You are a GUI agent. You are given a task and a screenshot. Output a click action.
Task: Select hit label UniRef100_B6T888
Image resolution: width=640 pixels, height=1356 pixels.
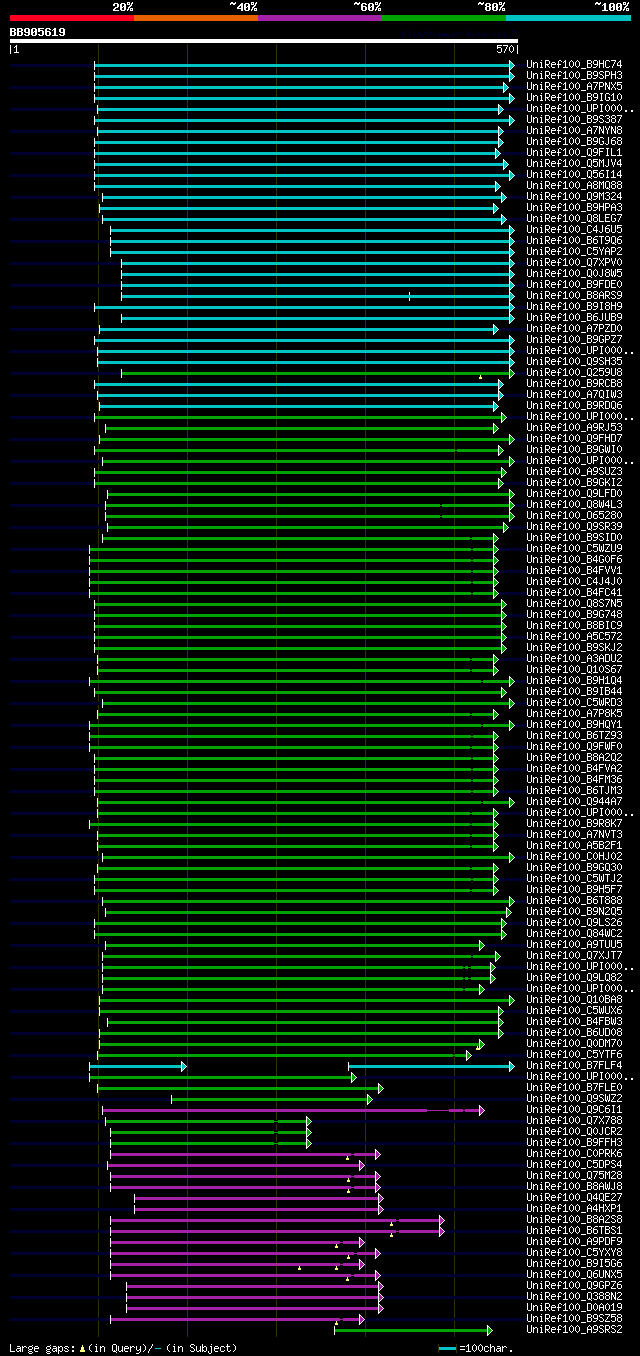[x=574, y=901]
